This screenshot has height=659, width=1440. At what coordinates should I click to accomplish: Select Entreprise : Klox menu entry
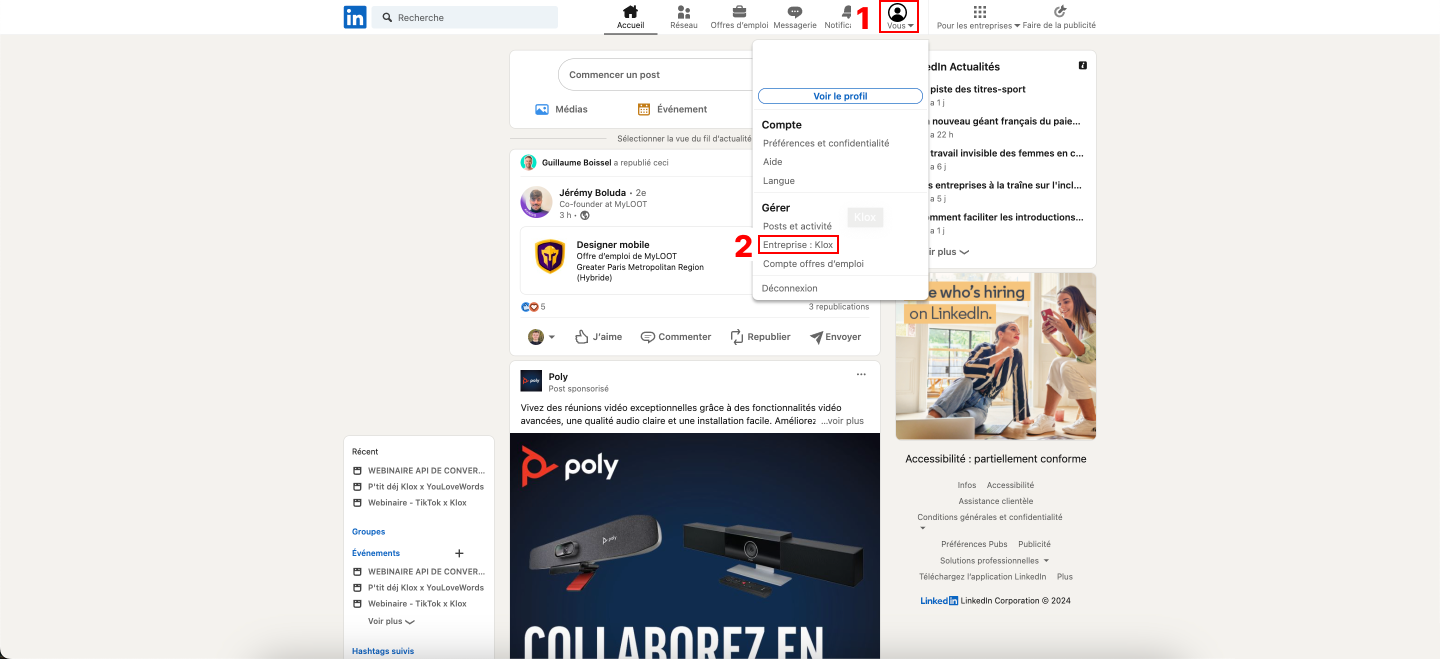[x=798, y=245]
